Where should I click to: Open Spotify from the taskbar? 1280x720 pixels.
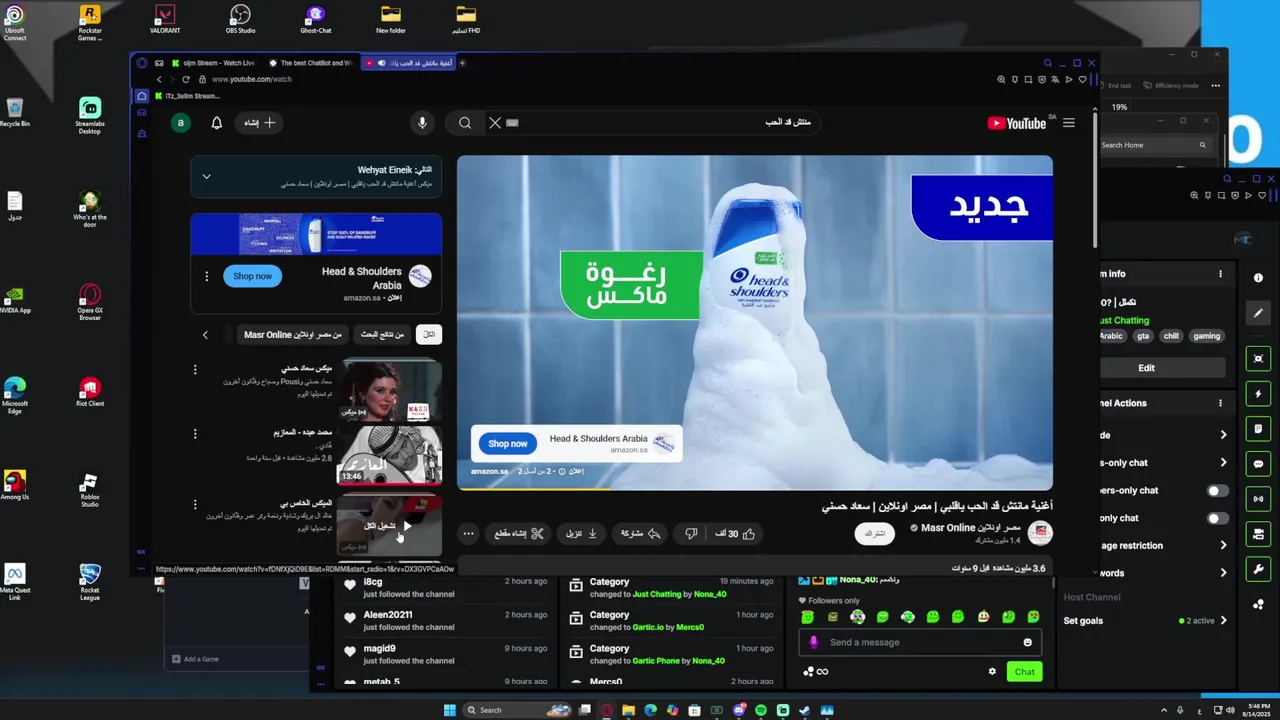(x=761, y=710)
